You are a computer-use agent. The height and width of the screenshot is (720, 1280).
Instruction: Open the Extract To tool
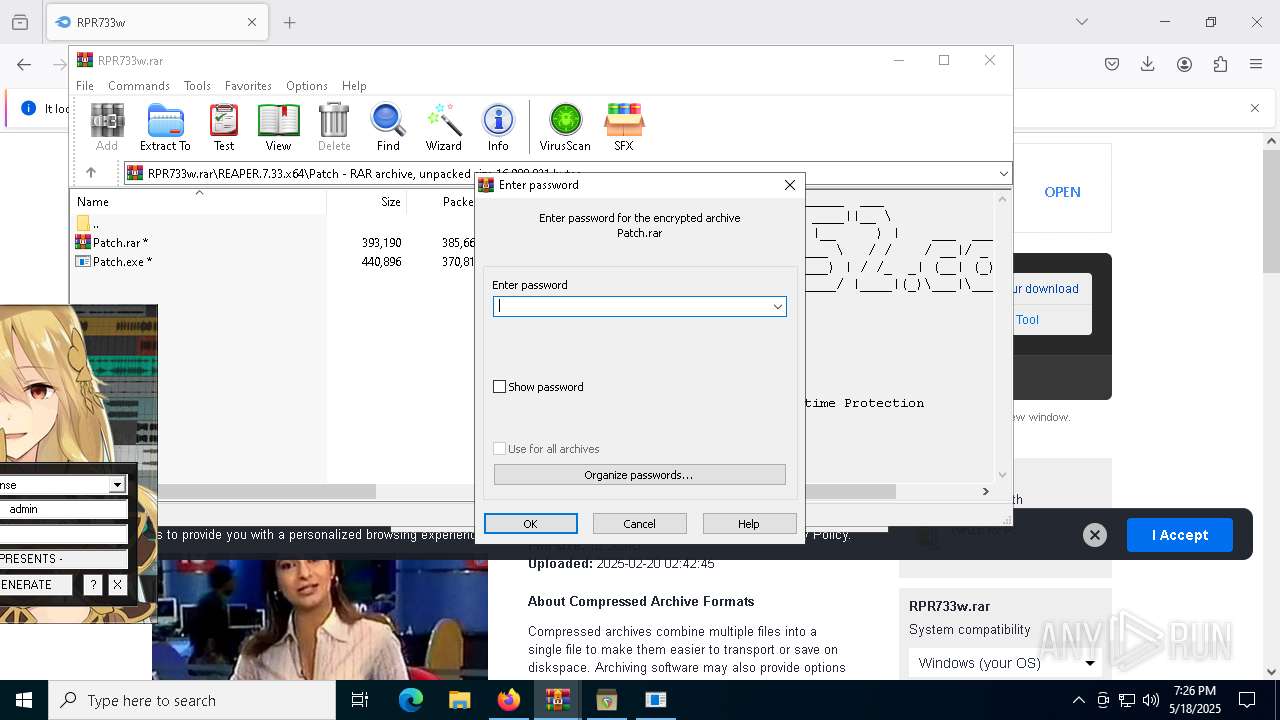[165, 127]
